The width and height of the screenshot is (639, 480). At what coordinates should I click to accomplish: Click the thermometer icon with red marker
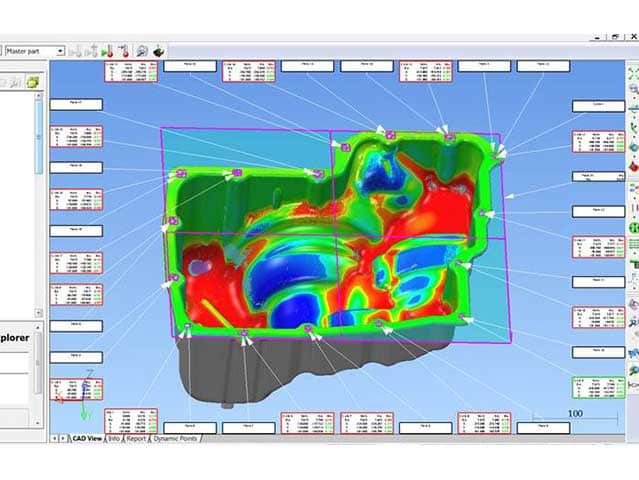pyautogui.click(x=123, y=50)
